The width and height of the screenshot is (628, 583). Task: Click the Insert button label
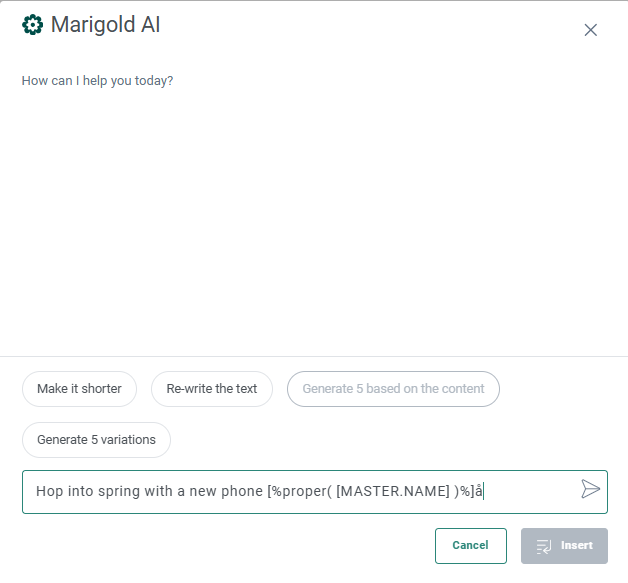(577, 546)
